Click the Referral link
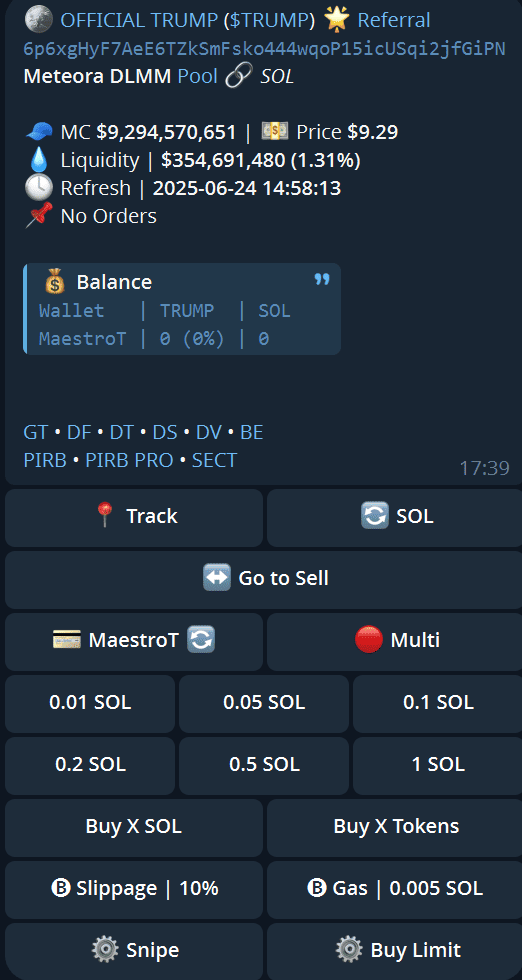522x980 pixels. [x=393, y=20]
